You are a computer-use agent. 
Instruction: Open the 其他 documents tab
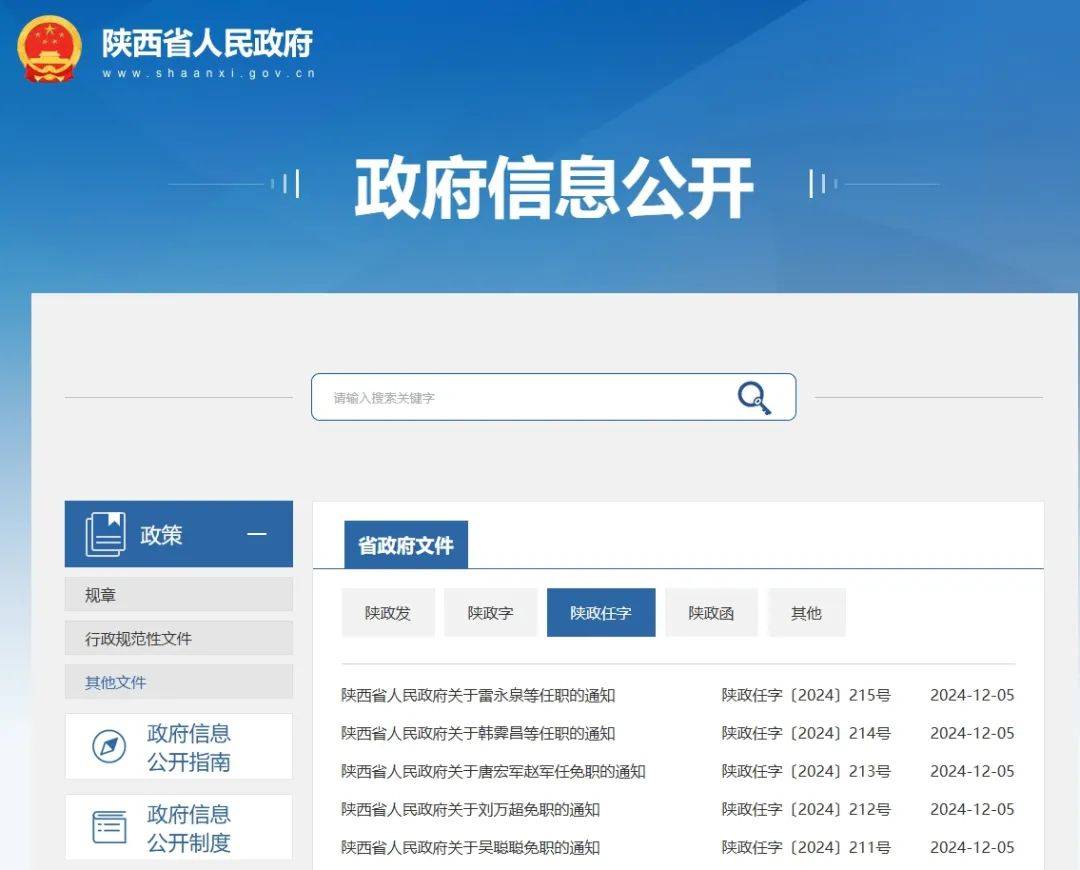pos(806,612)
